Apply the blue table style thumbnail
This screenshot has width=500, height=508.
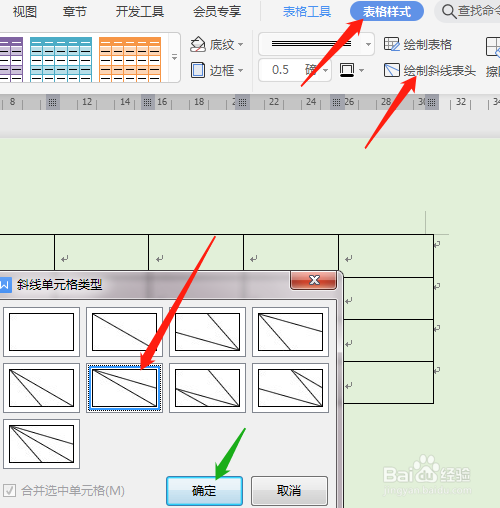pyautogui.click(x=61, y=59)
